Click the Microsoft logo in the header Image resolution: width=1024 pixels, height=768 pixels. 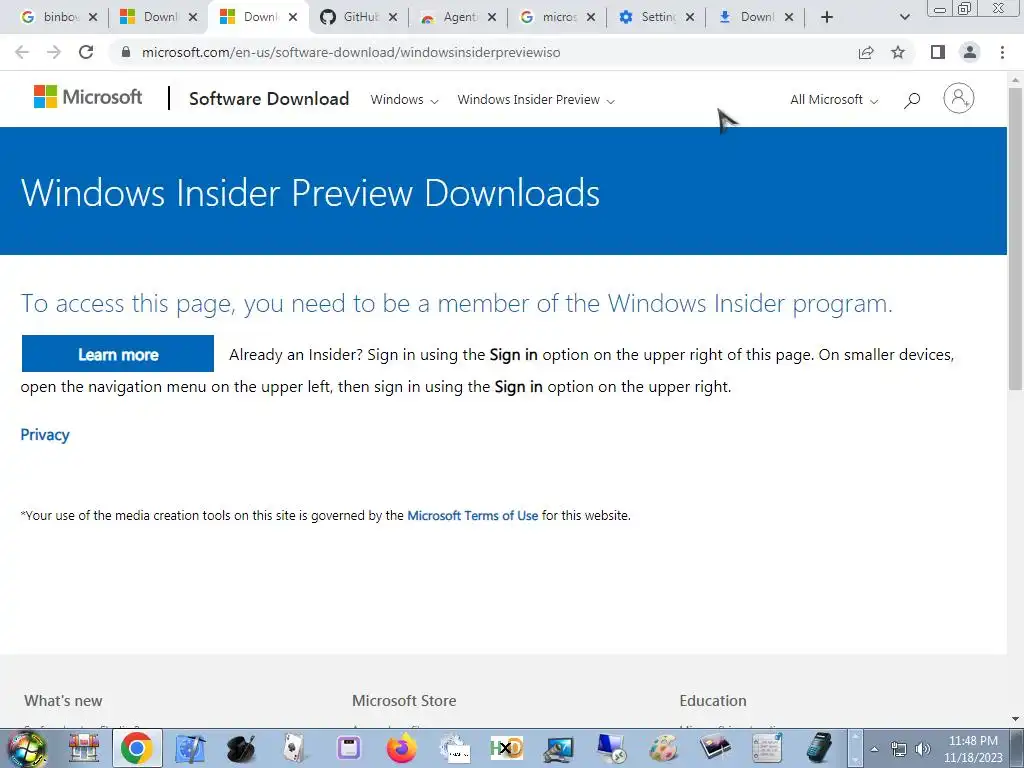pyautogui.click(x=88, y=97)
